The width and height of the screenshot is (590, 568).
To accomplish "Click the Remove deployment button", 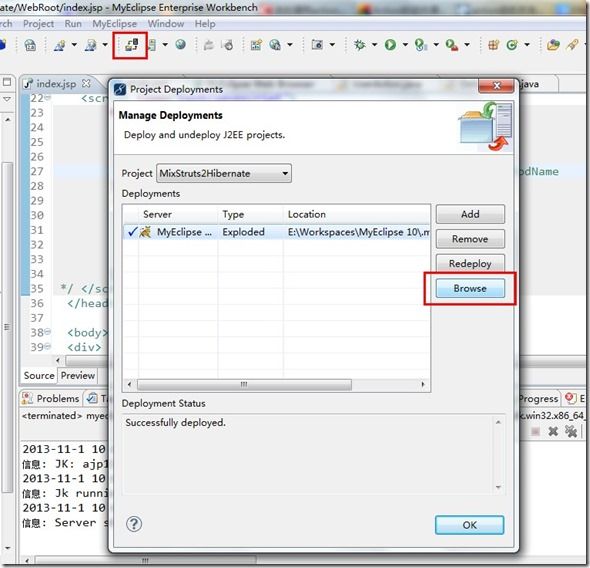I will (x=470, y=239).
